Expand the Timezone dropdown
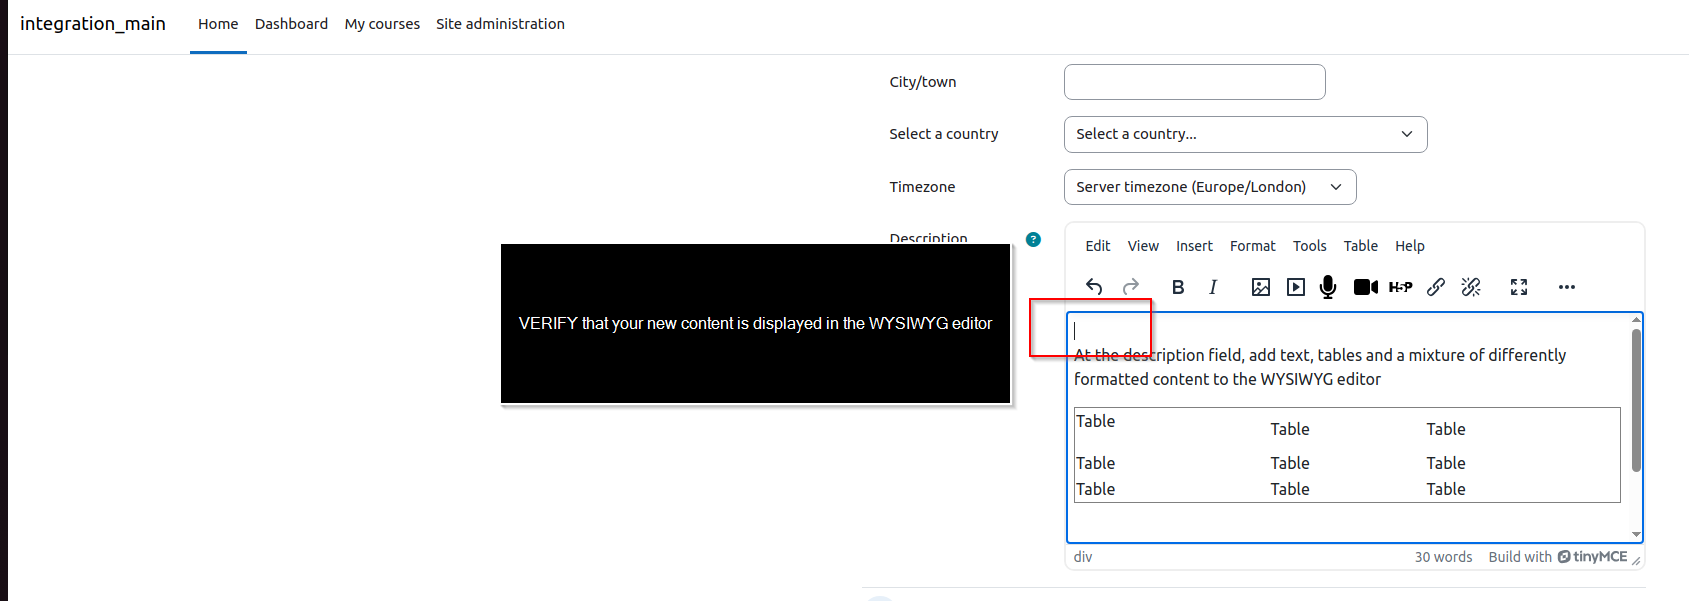Screen dimensions: 1689x601 (x=1210, y=187)
